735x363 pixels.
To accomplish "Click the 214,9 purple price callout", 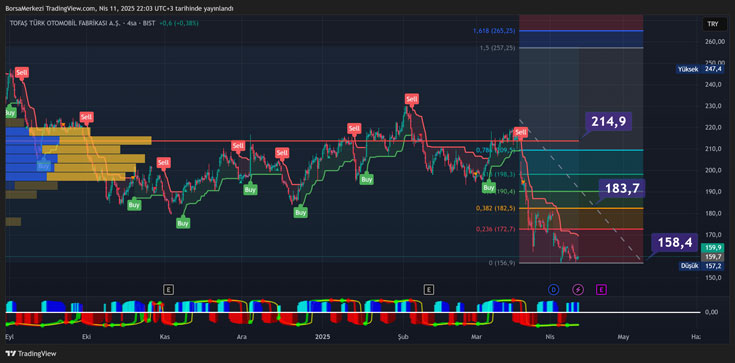I will pos(609,121).
